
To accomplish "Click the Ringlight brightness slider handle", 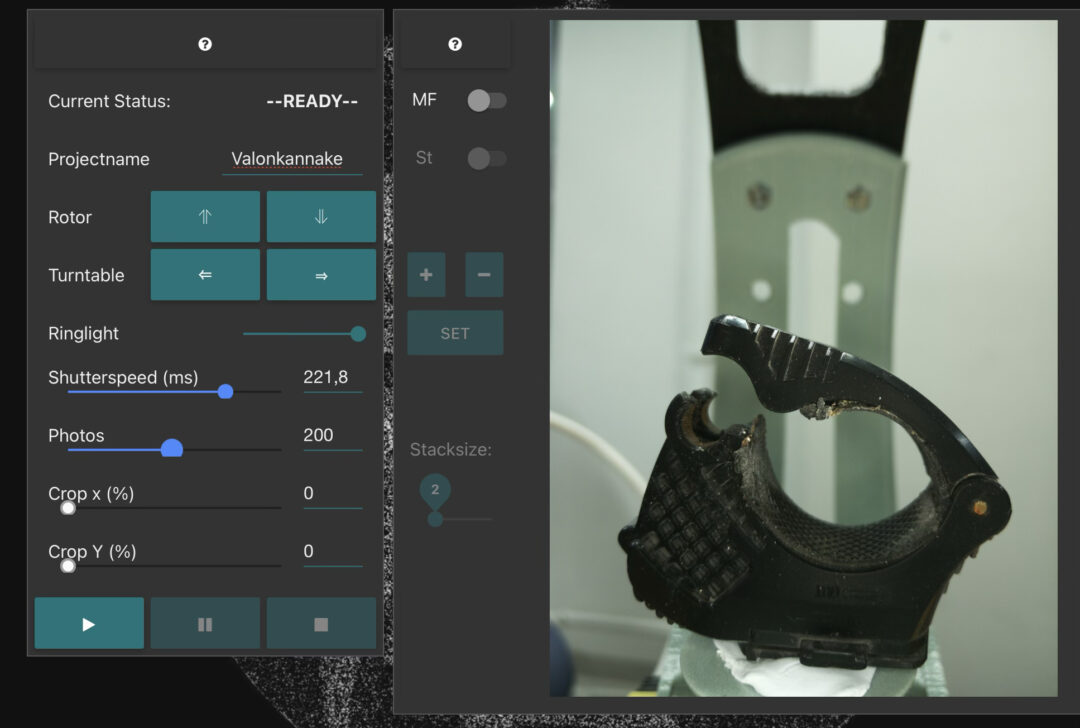I will click(358, 334).
